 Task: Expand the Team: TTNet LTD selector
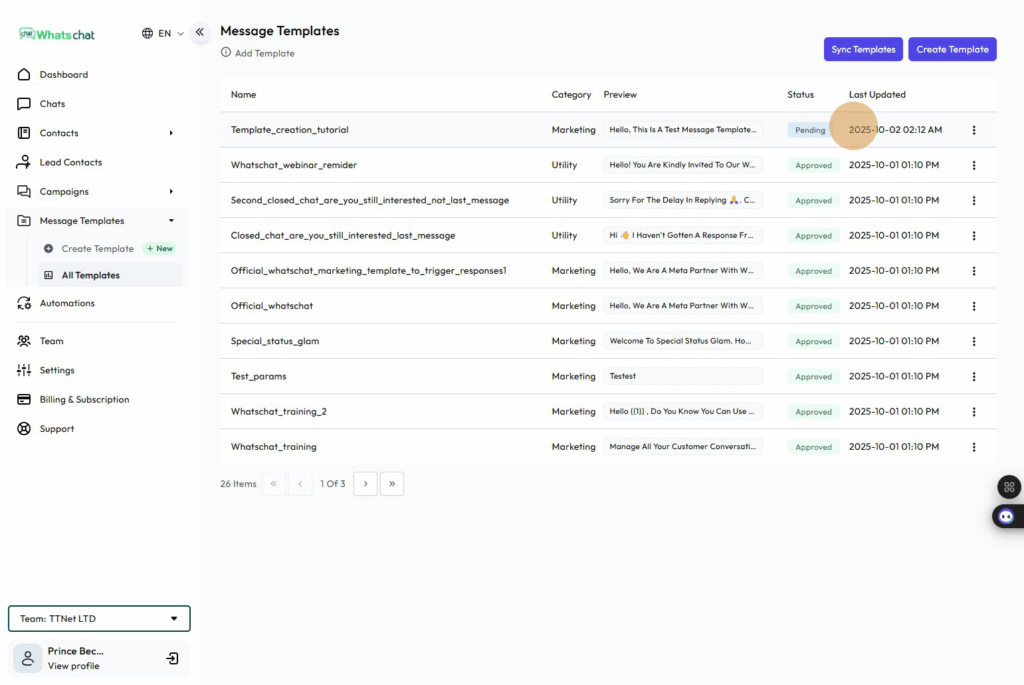point(99,619)
